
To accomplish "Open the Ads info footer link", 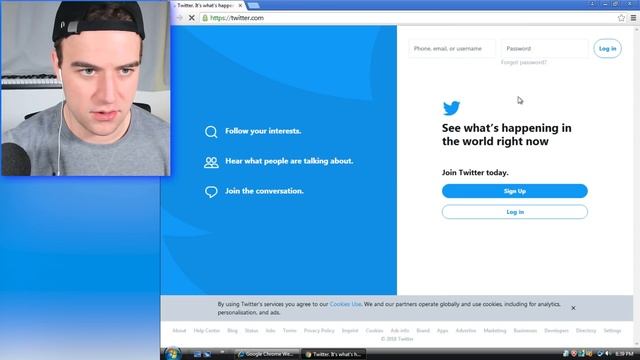I will (400, 331).
